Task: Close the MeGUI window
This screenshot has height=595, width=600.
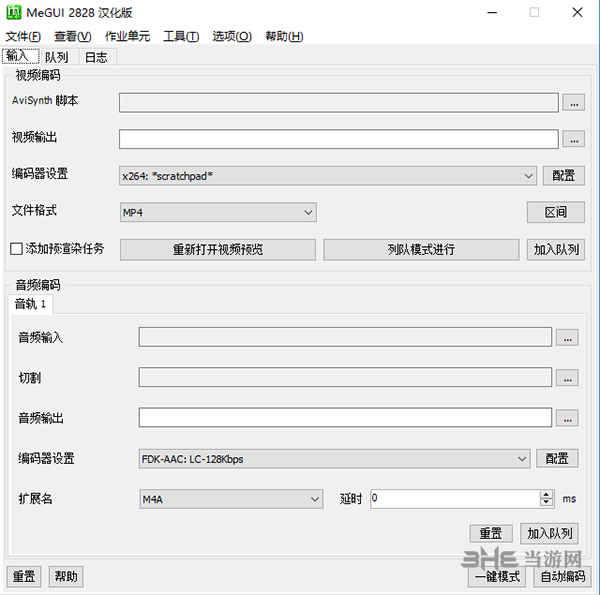Action: [x=577, y=13]
